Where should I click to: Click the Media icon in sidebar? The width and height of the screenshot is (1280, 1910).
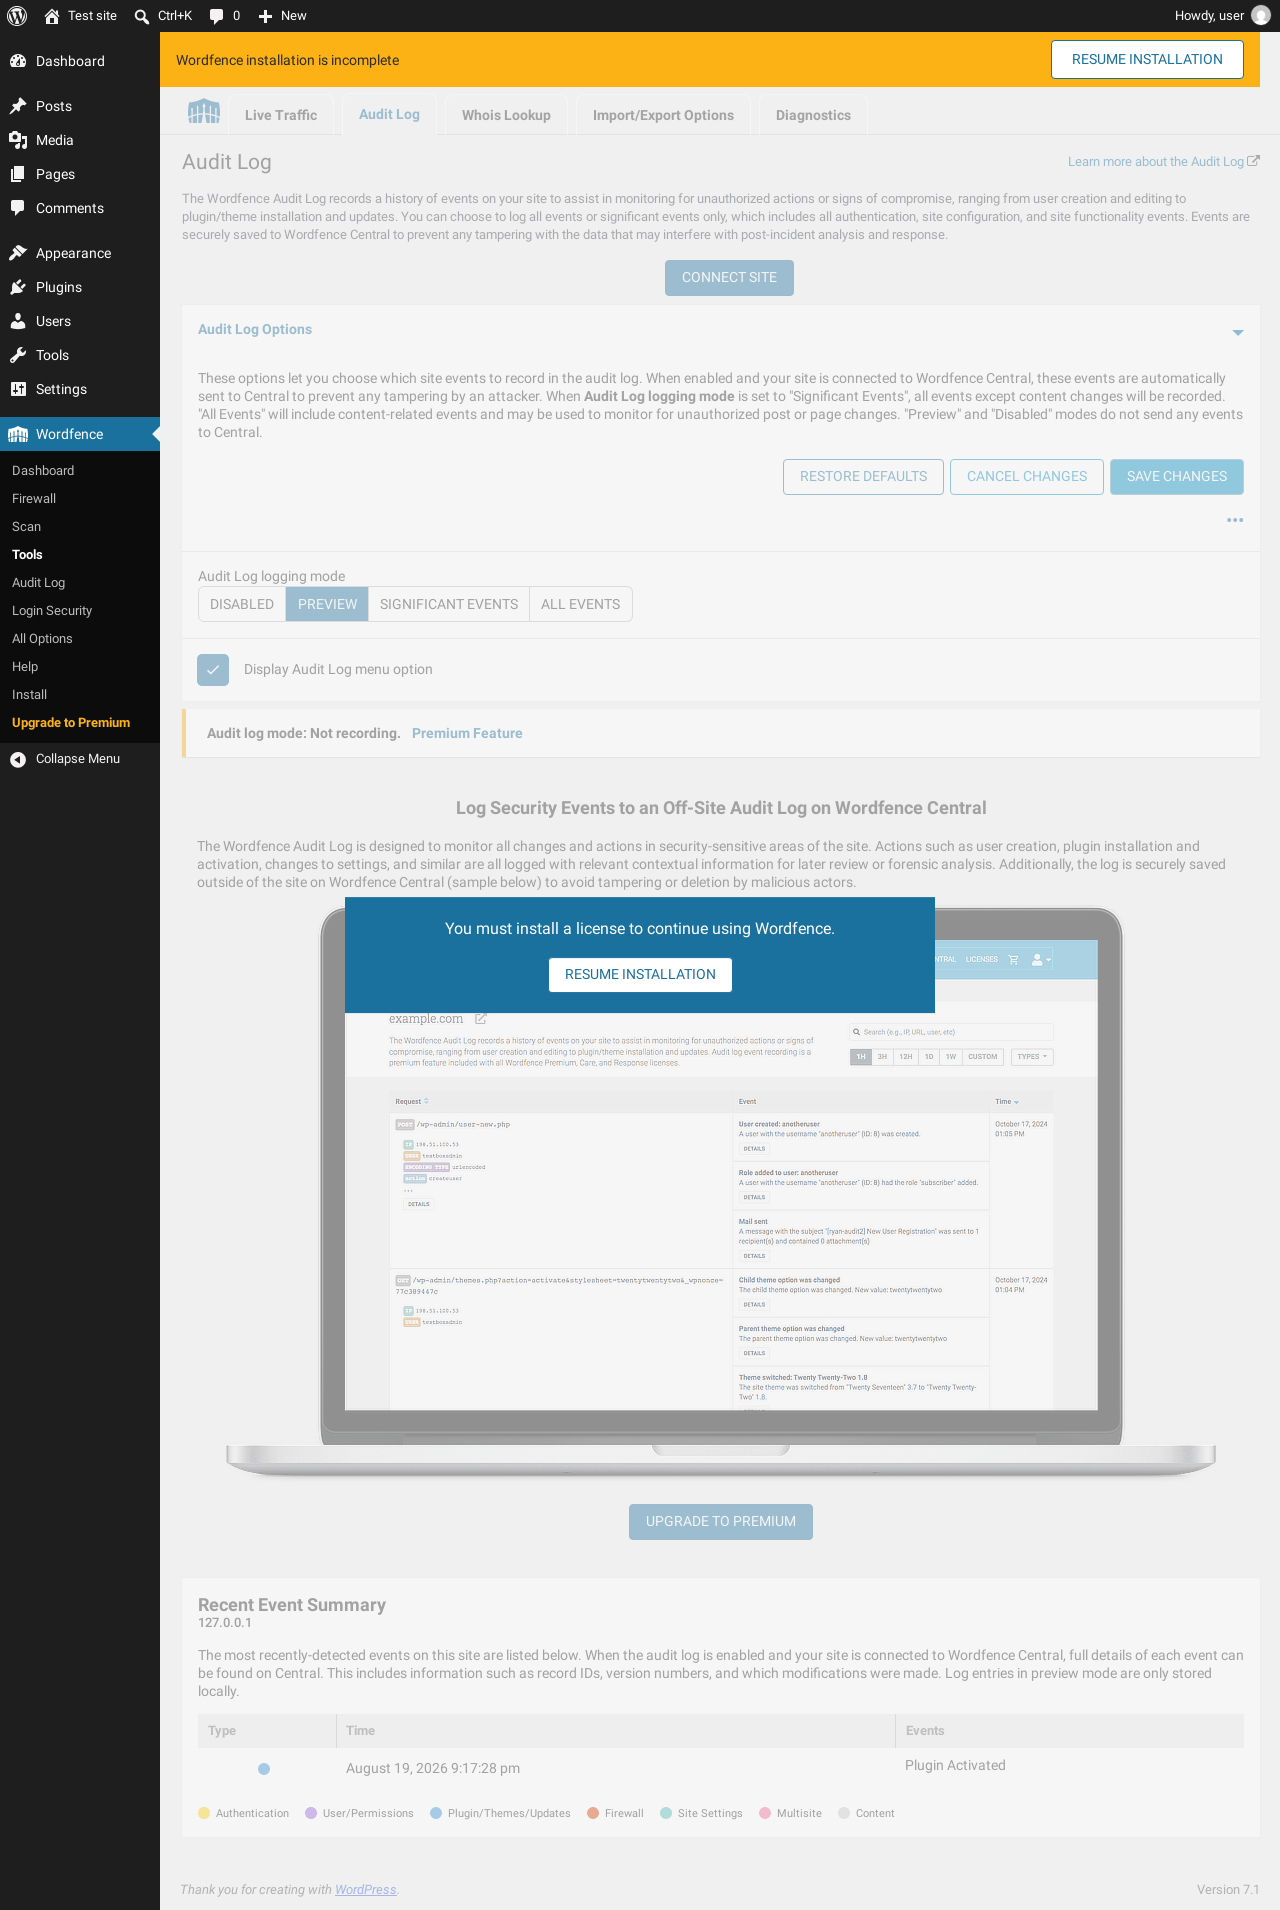[x=18, y=140]
